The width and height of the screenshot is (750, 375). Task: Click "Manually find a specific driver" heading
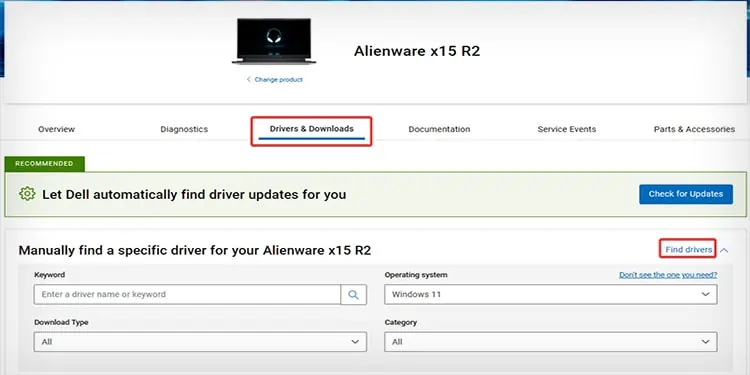(195, 250)
